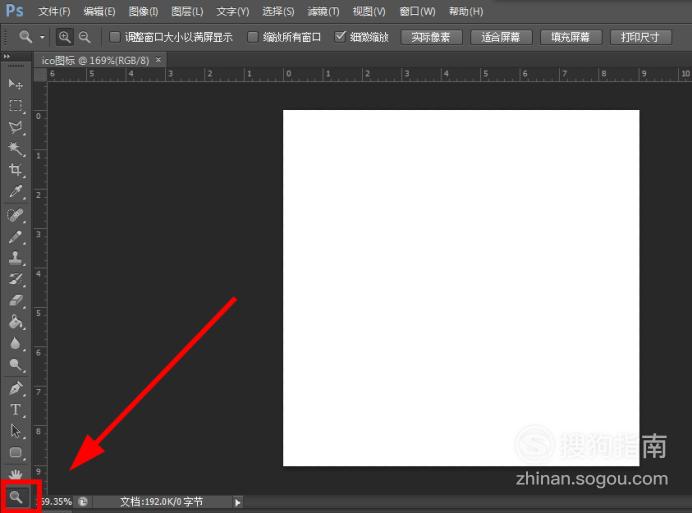Click the 适合屏幕 button

501,37
